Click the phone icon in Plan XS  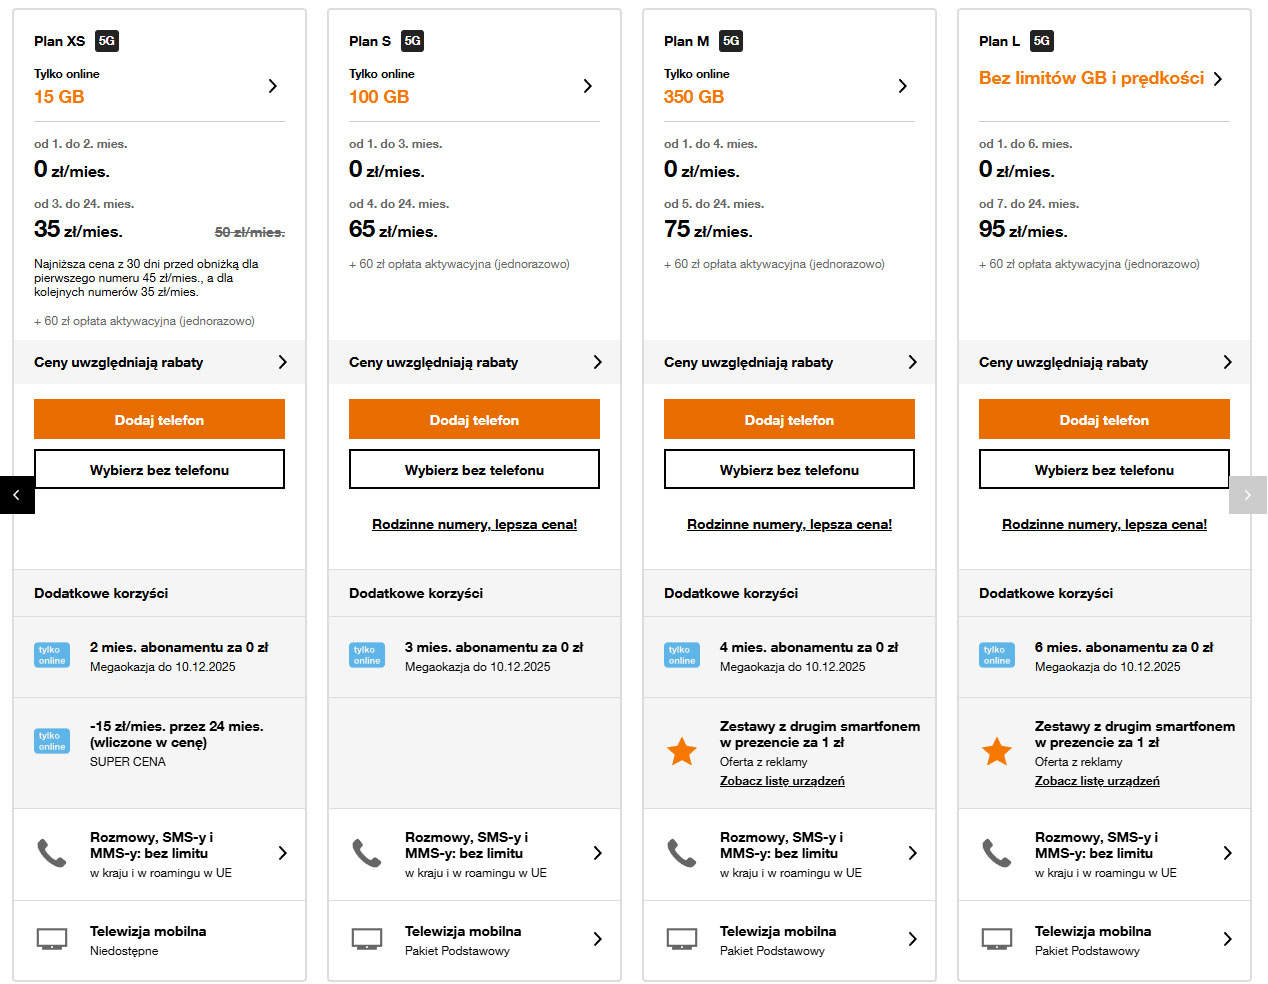pos(52,853)
